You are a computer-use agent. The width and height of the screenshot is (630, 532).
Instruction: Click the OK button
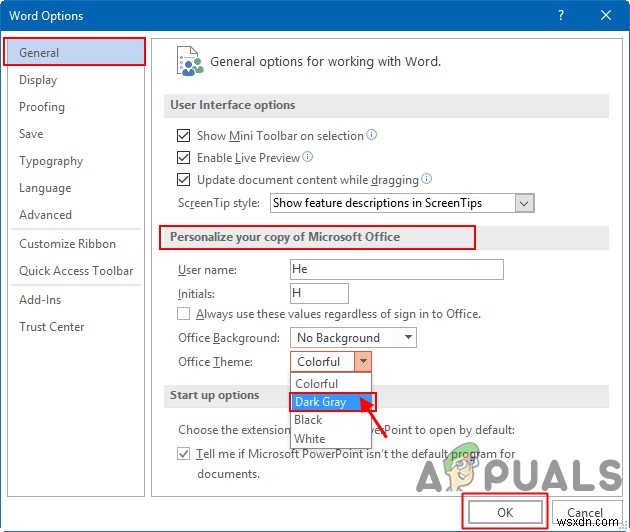[x=505, y=512]
